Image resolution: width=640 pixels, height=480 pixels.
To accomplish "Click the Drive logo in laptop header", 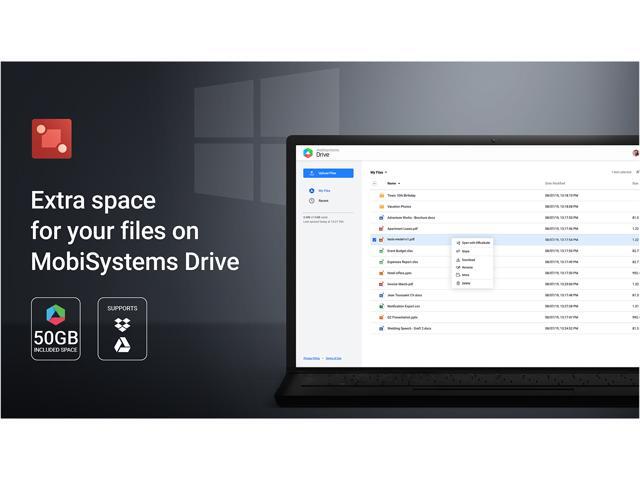I will pyautogui.click(x=308, y=153).
